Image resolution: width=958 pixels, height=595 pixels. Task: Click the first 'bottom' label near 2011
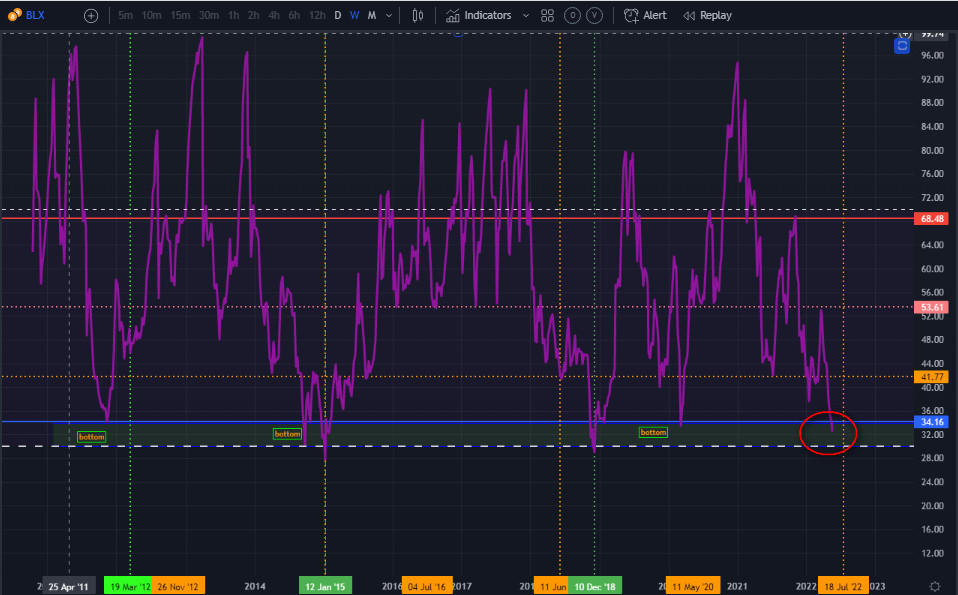tap(92, 437)
